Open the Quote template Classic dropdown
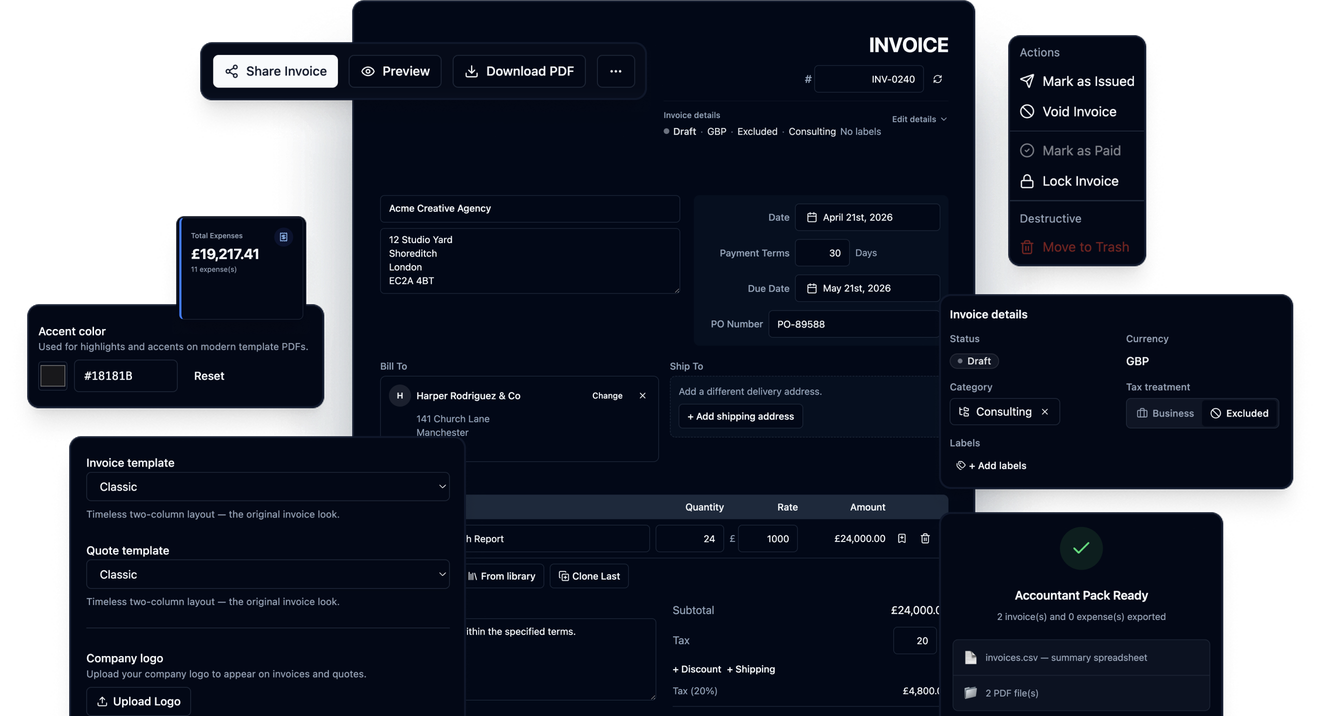Screen dimensions: 1320x716 [268, 575]
